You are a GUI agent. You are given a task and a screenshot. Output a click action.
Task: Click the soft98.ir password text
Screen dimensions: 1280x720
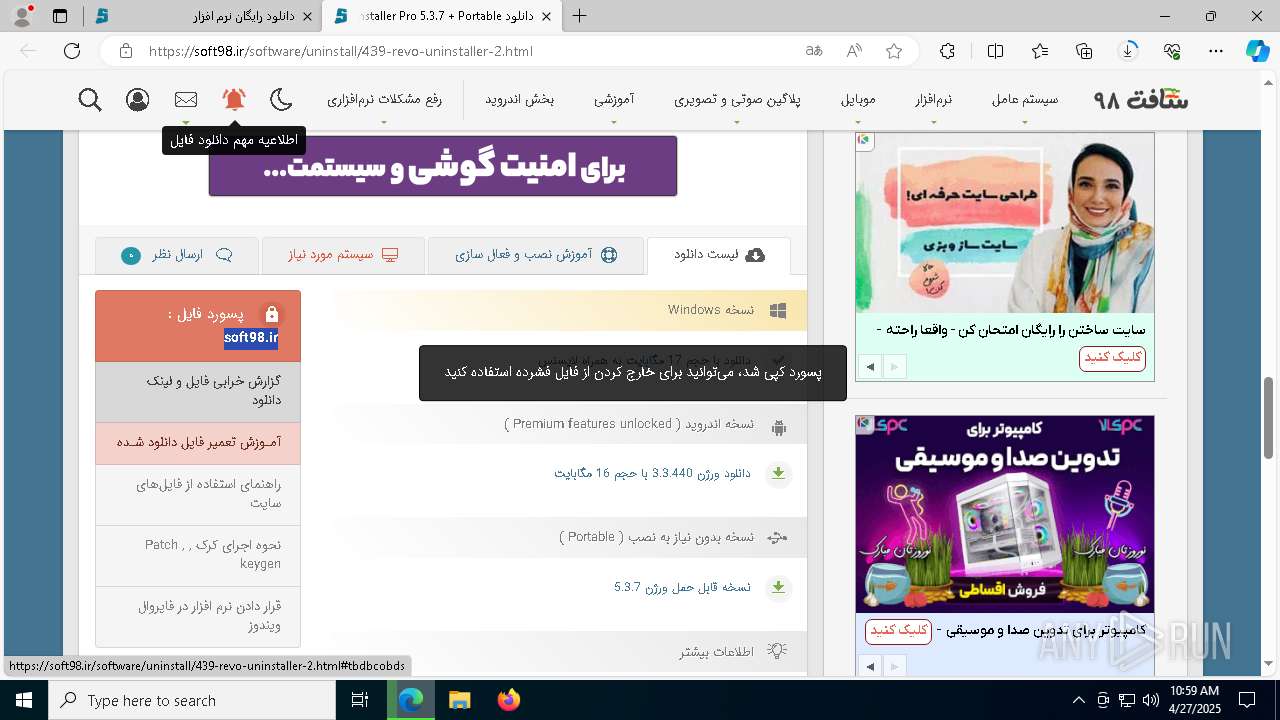point(251,338)
